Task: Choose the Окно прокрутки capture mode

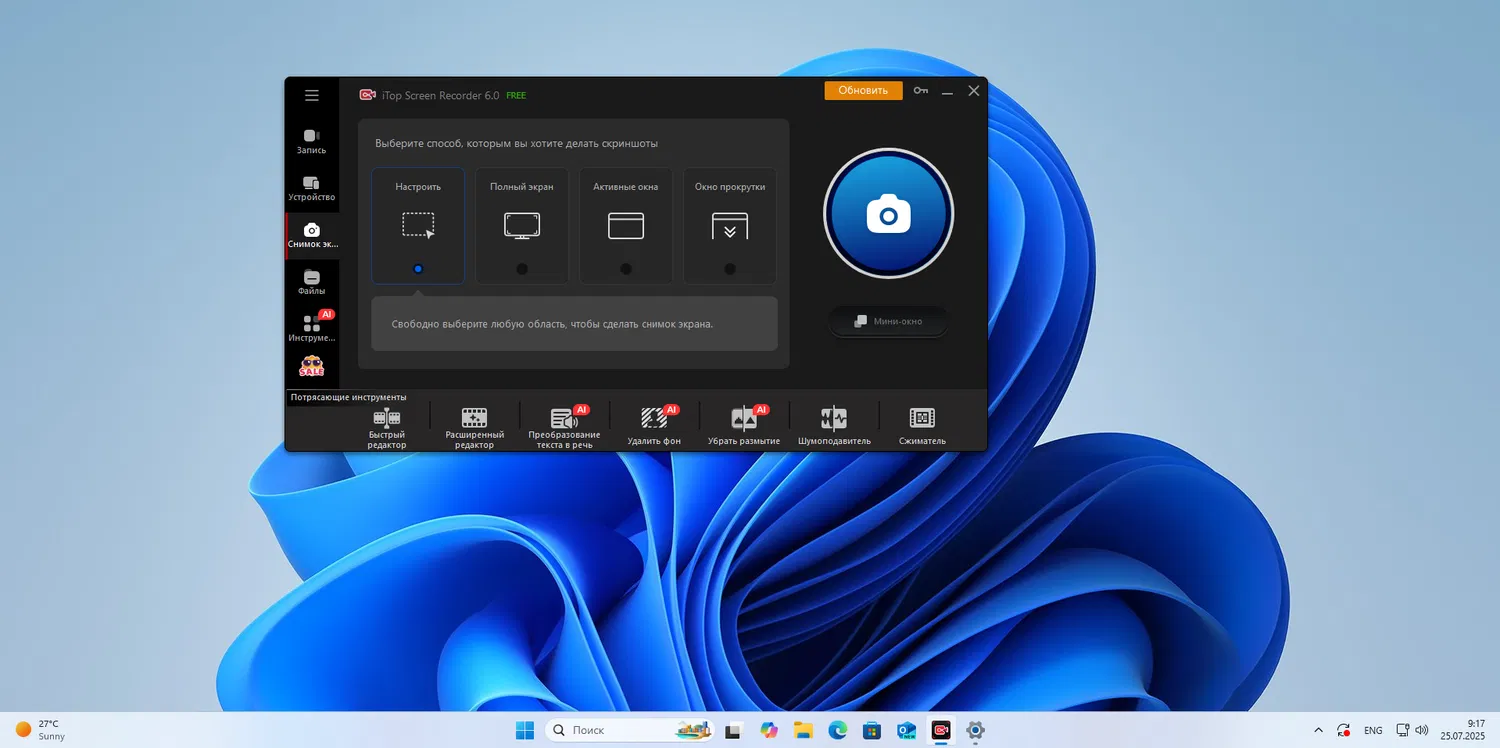Action: (730, 226)
